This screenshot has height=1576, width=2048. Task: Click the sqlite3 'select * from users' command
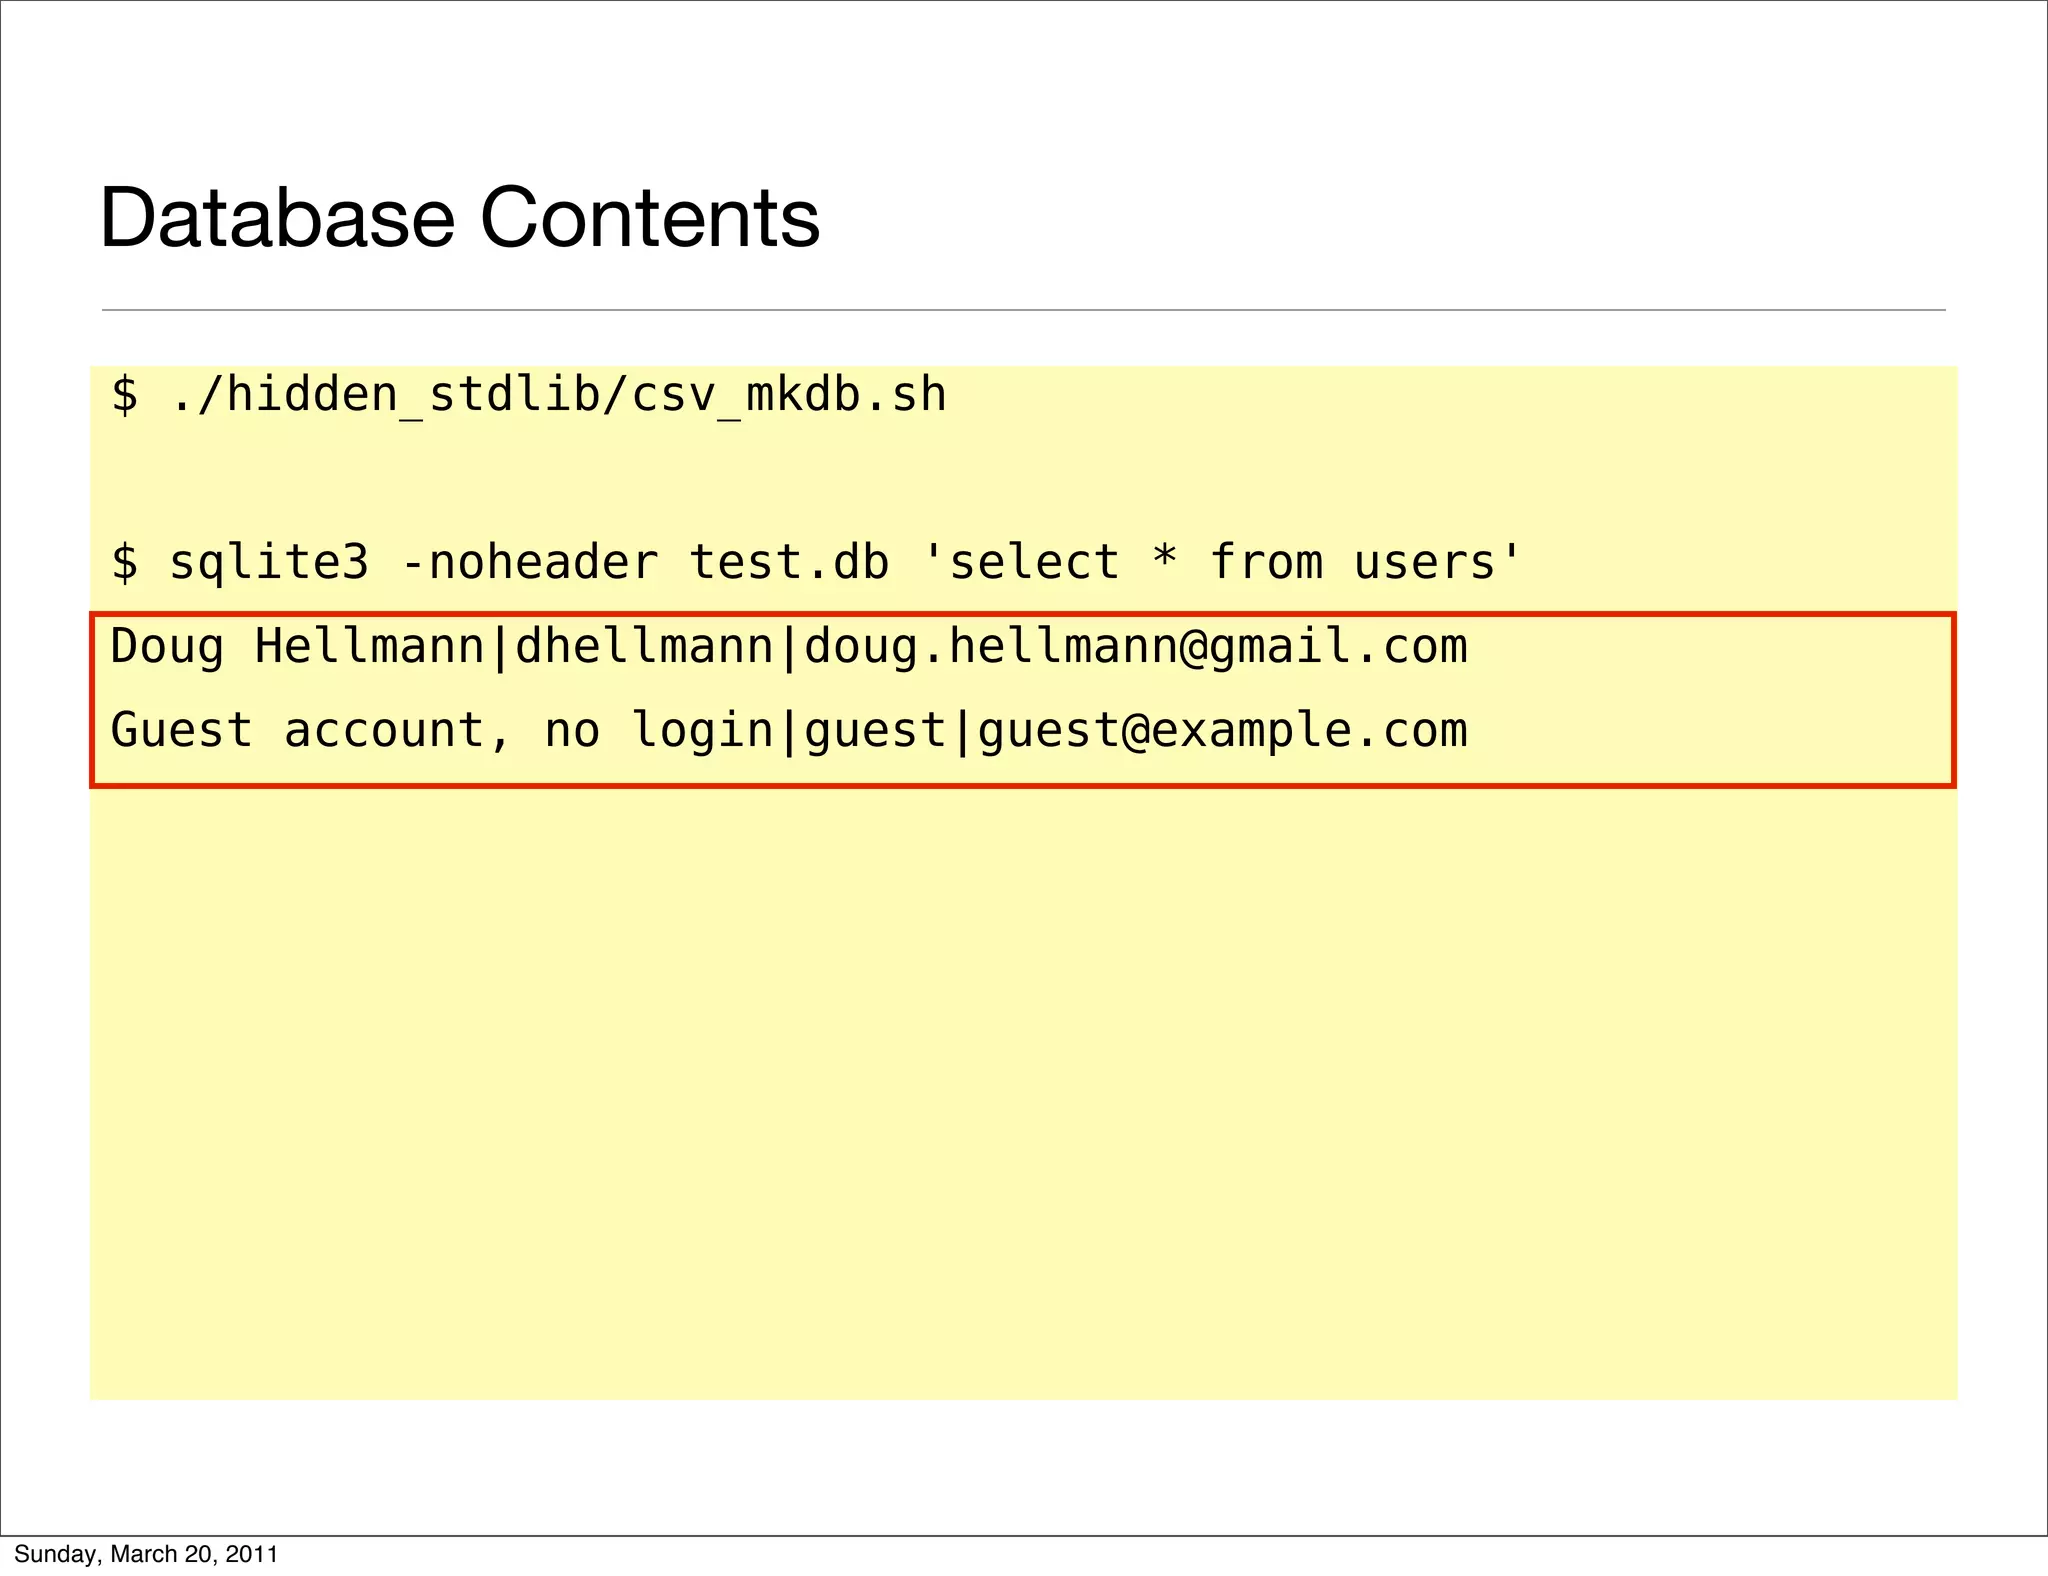point(815,562)
